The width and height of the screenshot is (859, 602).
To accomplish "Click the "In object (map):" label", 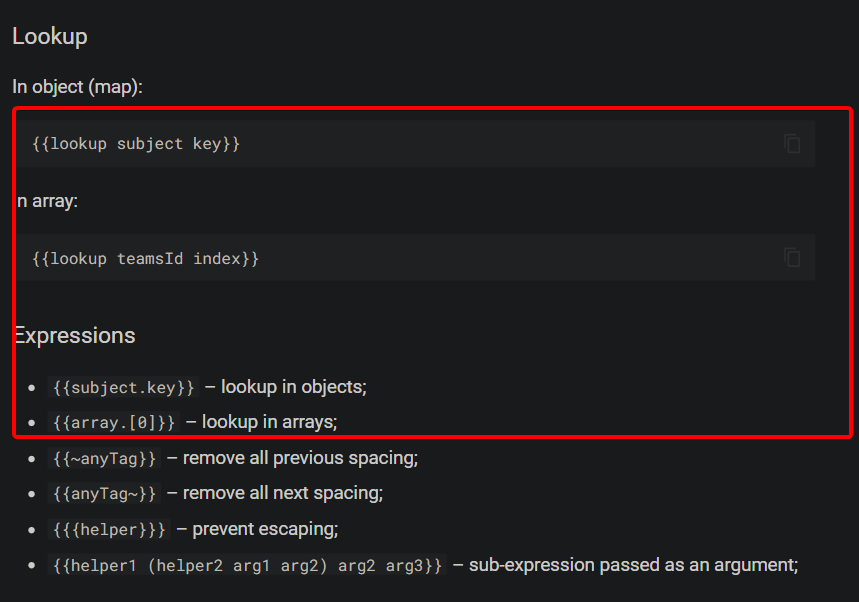I will click(x=78, y=87).
